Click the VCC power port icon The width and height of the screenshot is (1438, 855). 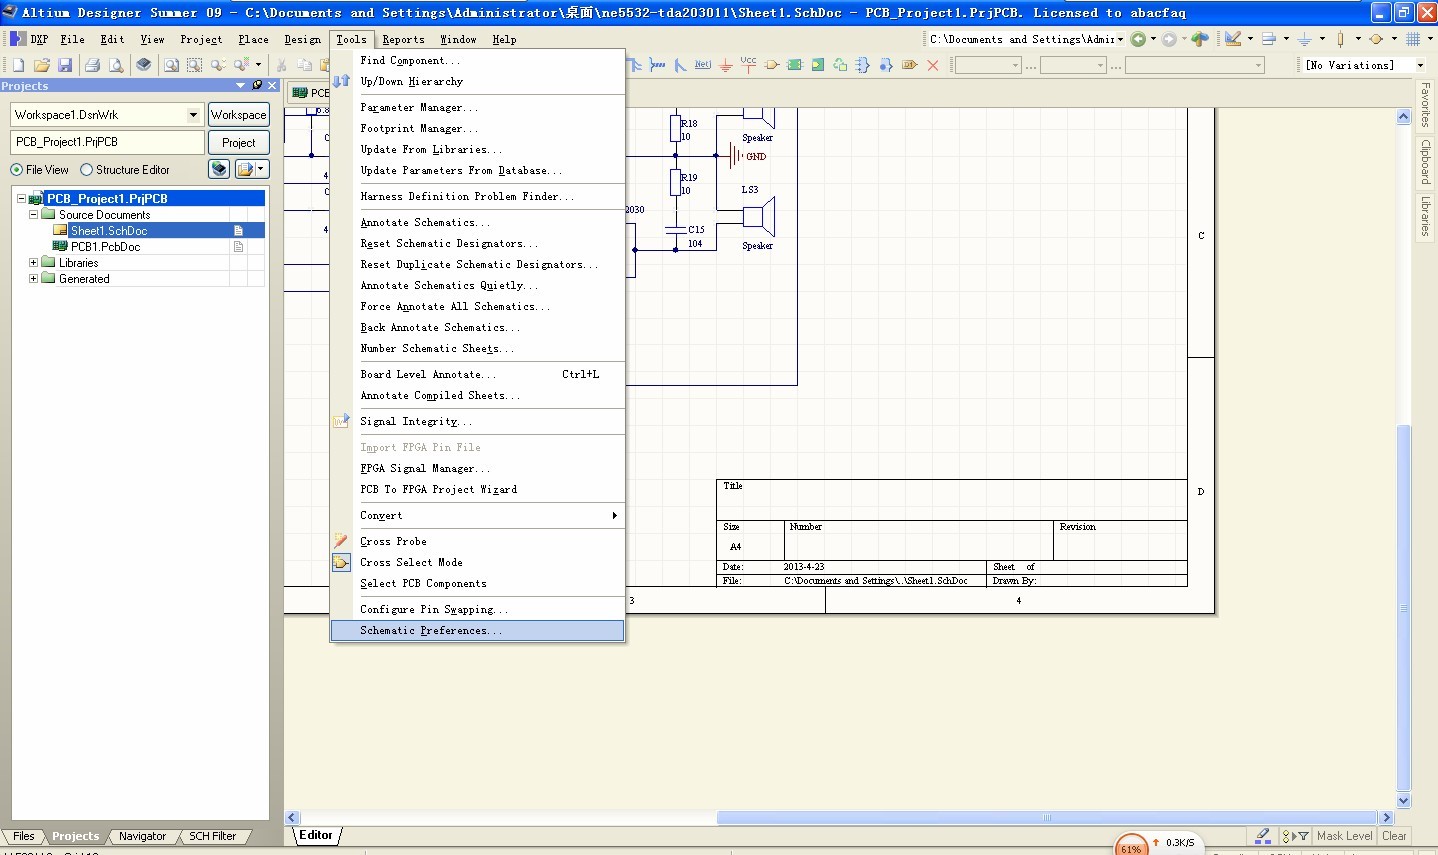748,65
